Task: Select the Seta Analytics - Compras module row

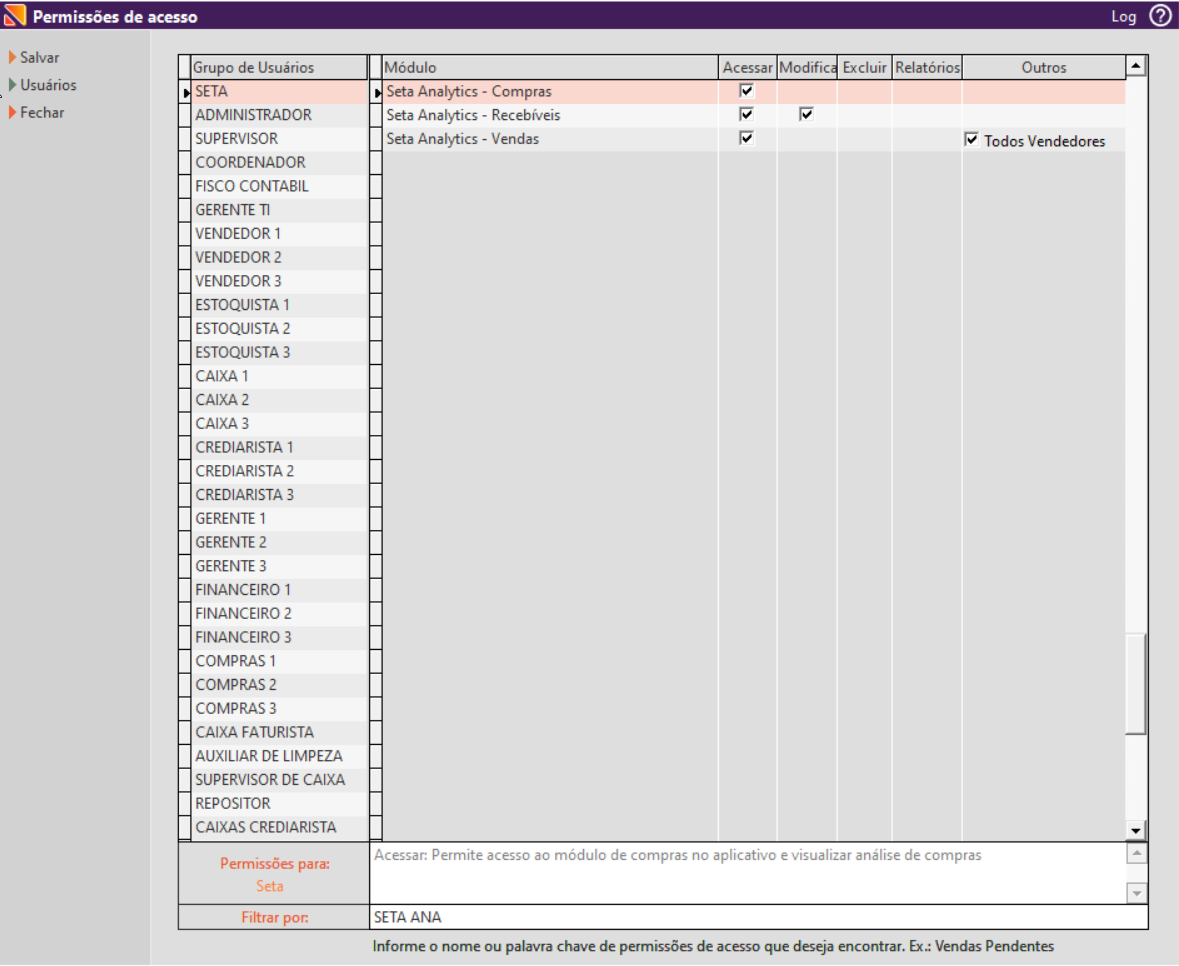Action: 550,92
